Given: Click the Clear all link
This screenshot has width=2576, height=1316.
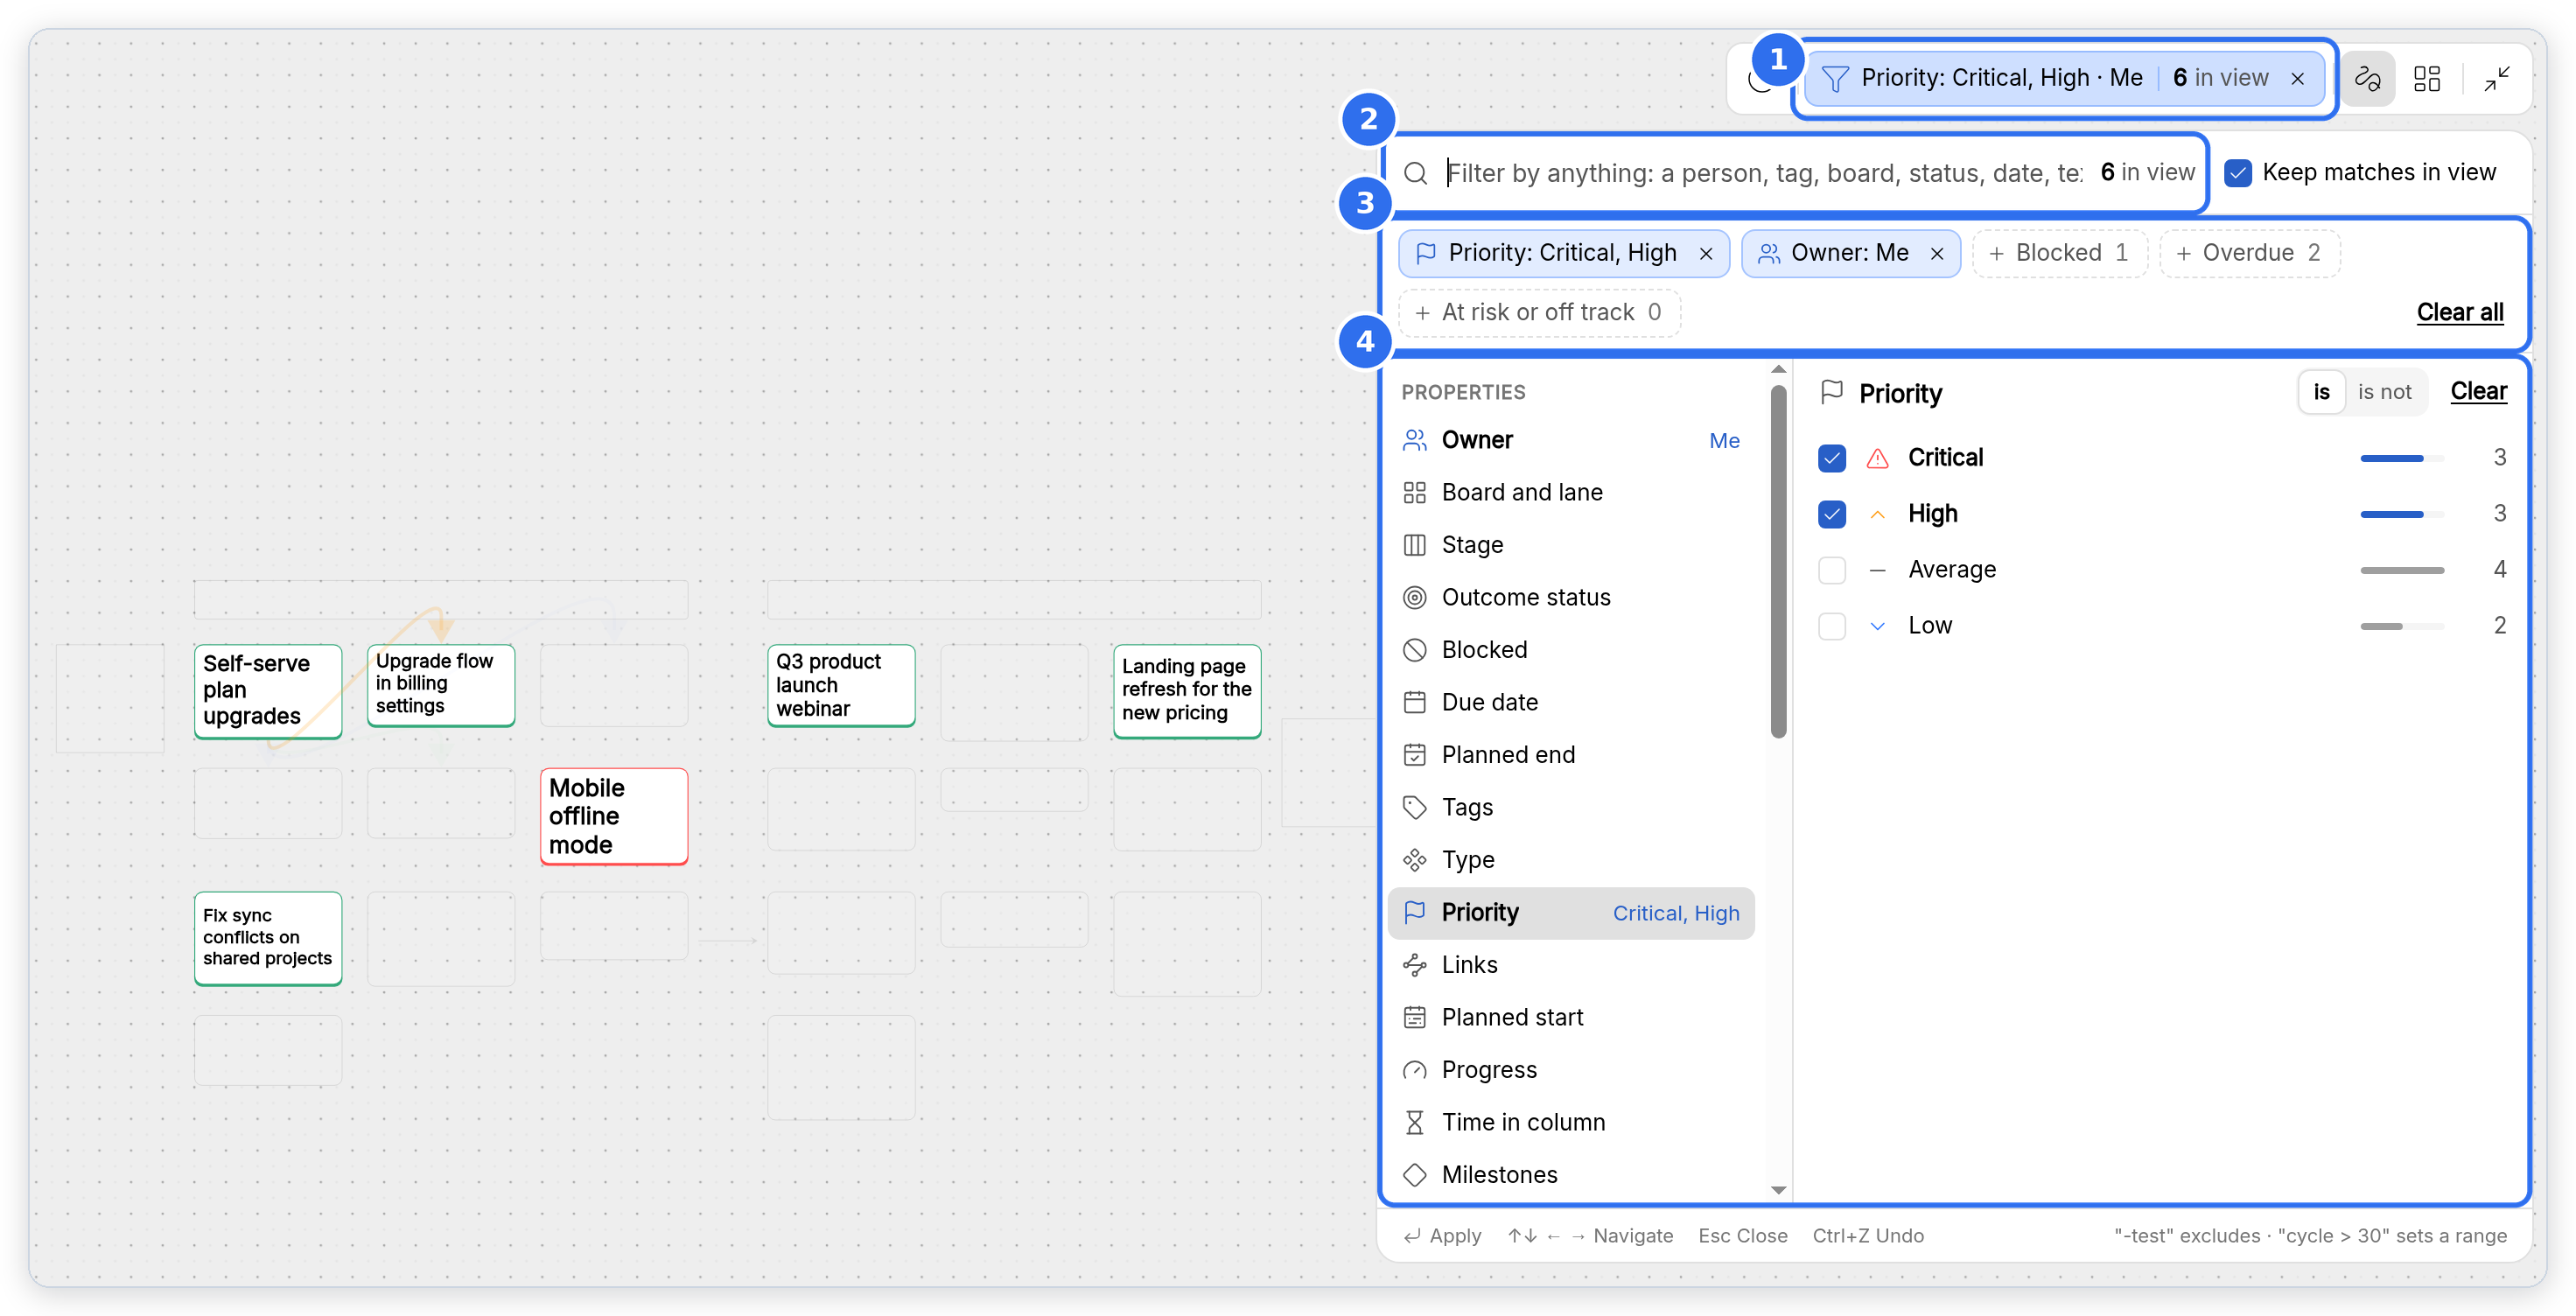Looking at the screenshot, I should (2460, 313).
